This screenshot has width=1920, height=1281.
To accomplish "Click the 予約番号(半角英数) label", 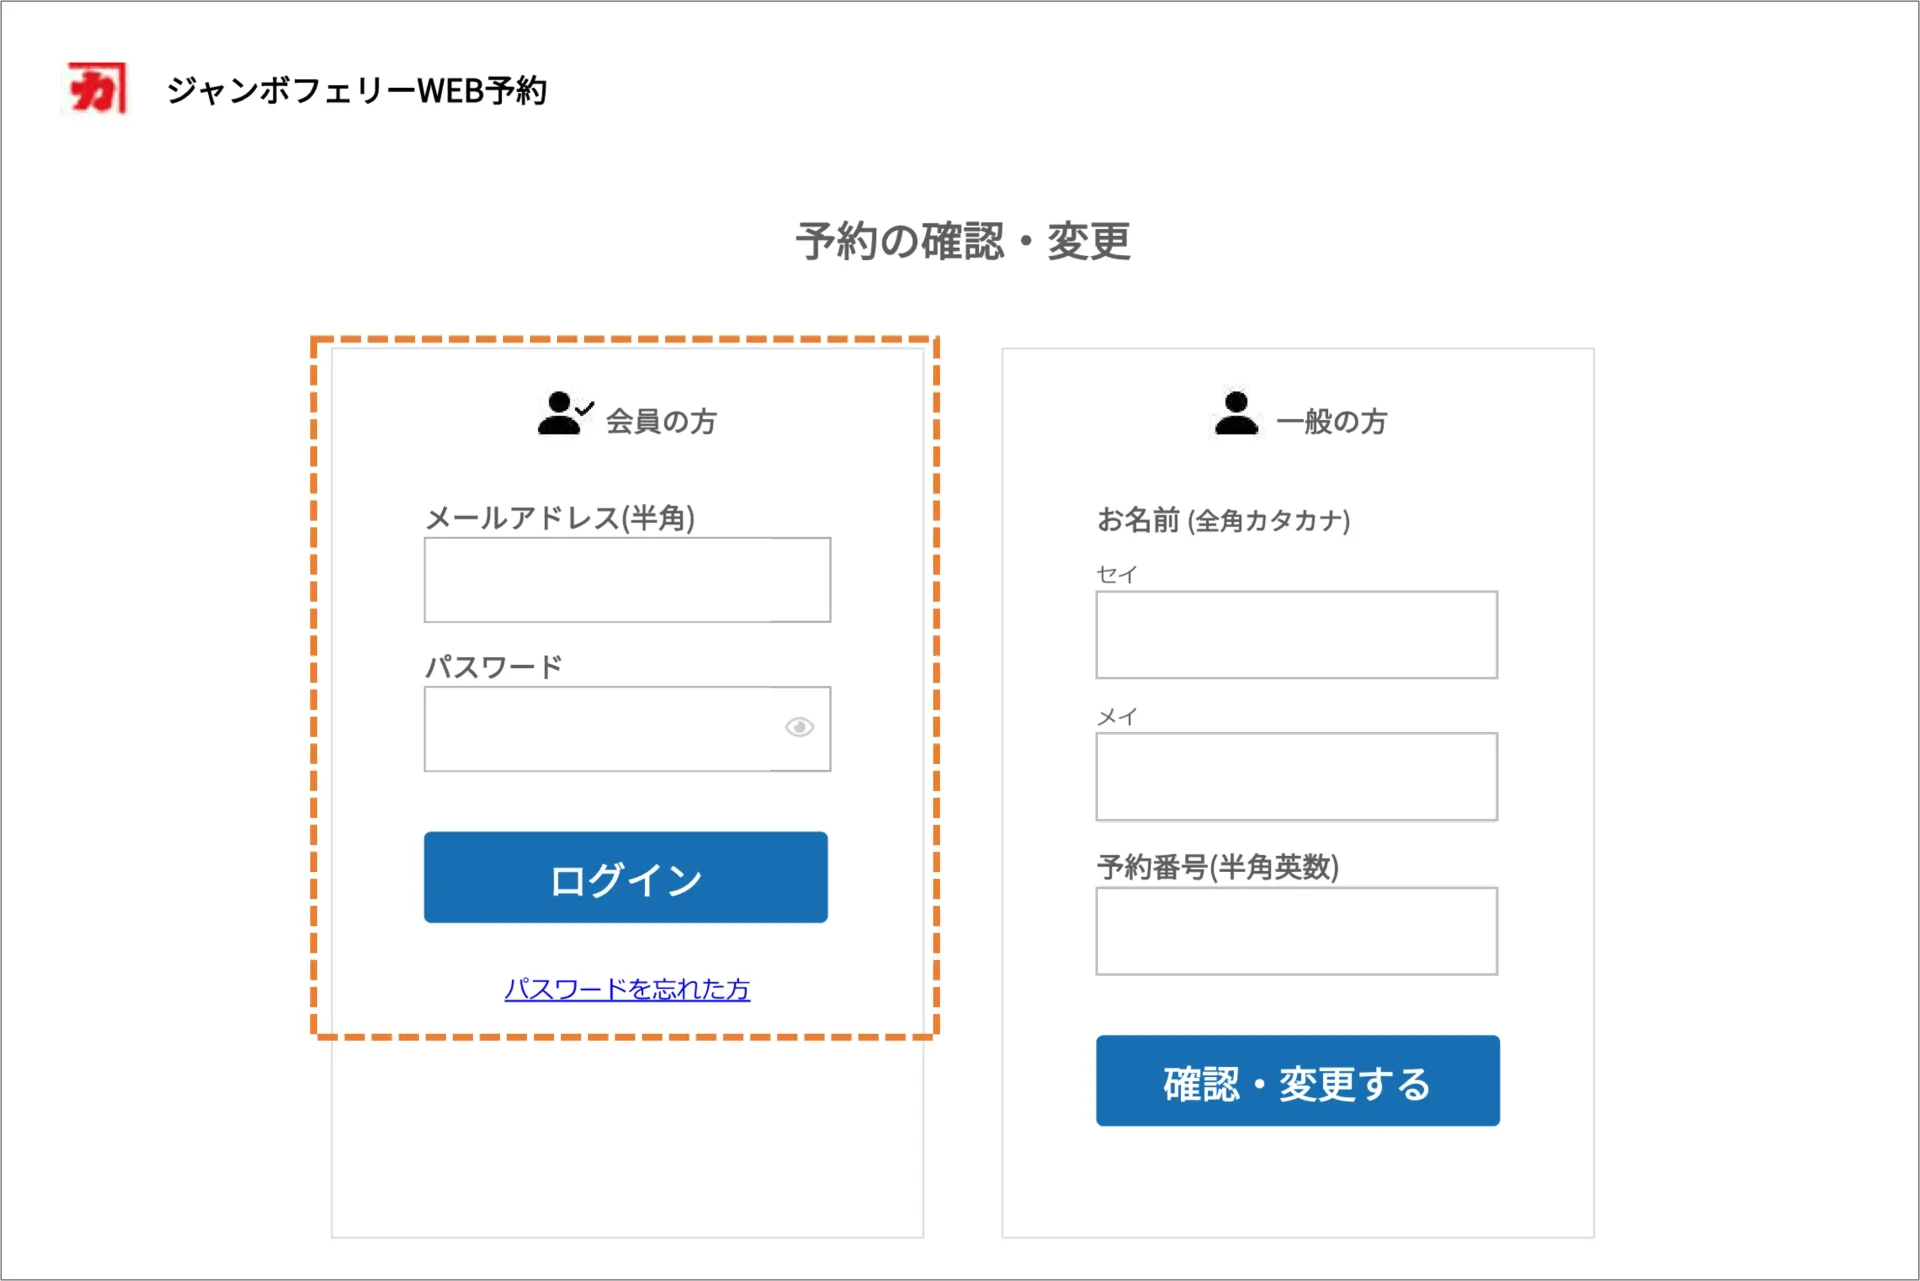I will tap(1217, 866).
